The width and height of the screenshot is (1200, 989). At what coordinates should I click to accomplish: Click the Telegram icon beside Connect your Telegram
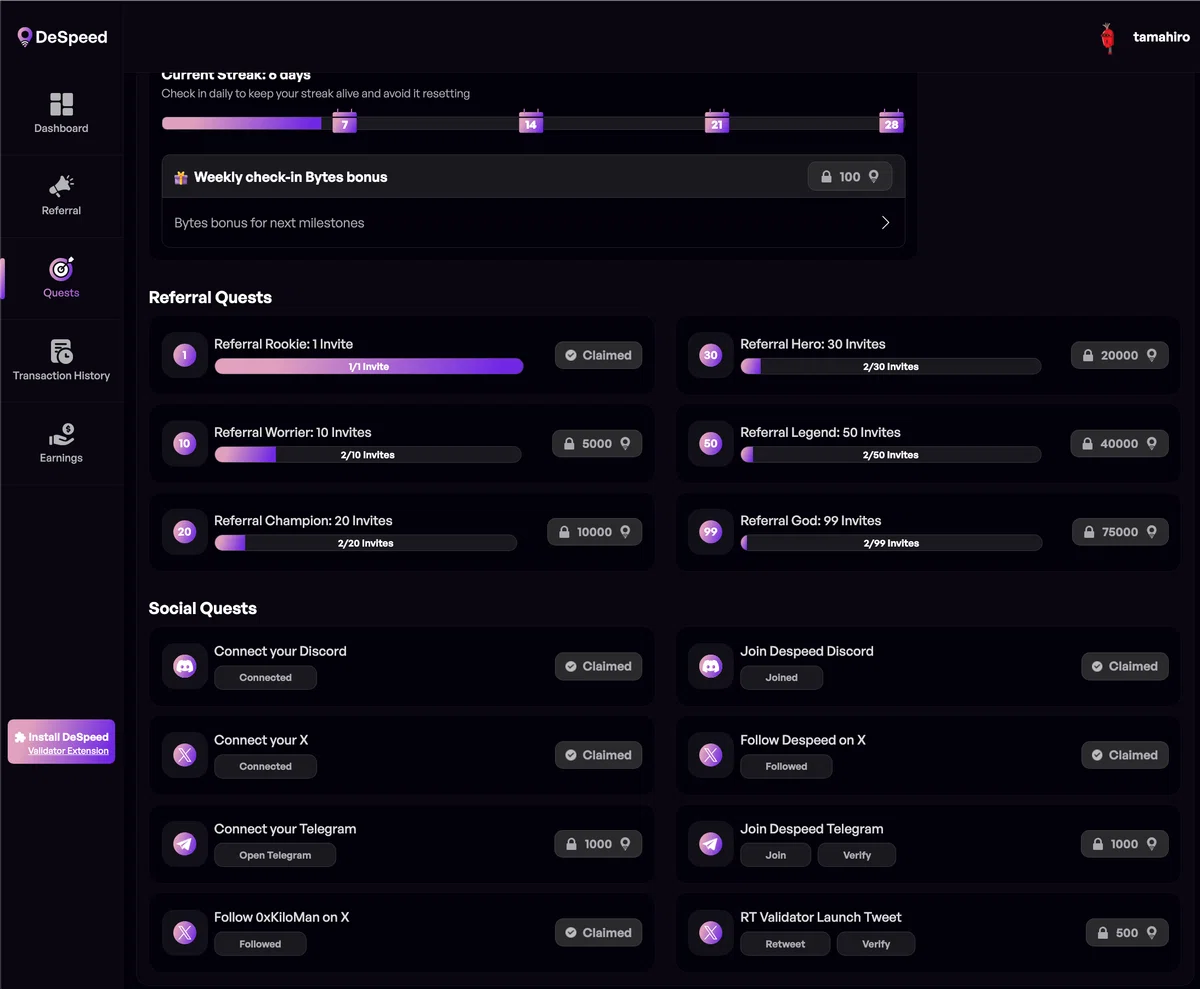pyautogui.click(x=184, y=844)
